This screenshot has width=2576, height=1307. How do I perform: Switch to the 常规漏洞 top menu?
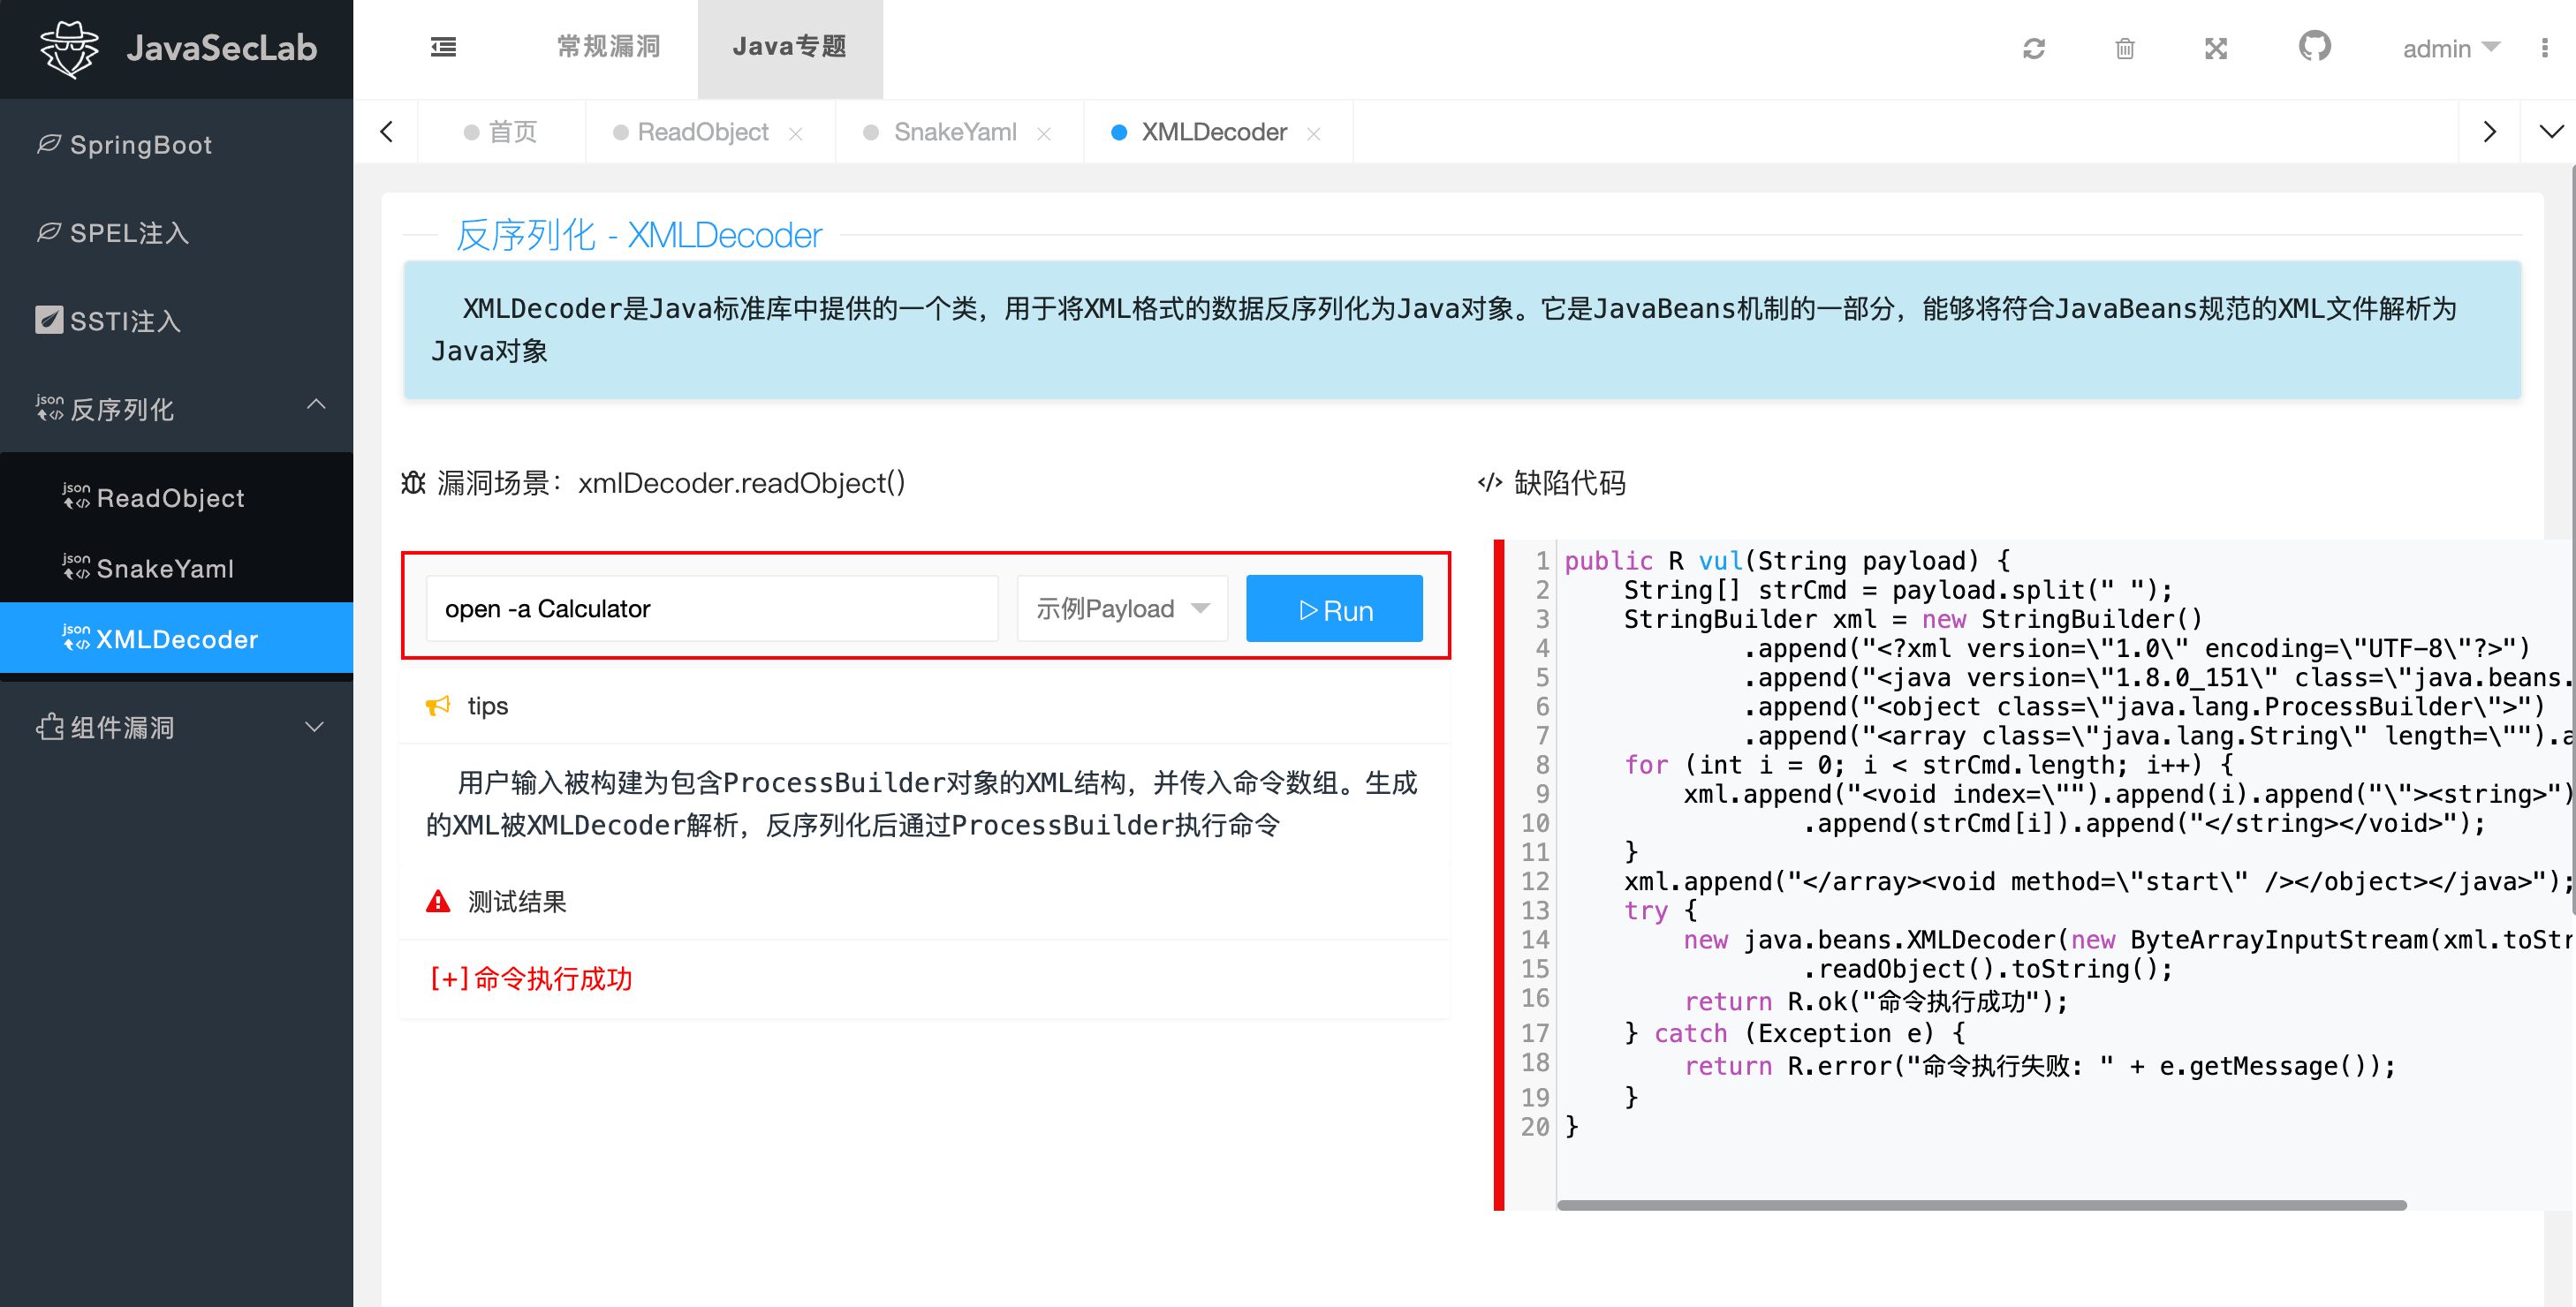[608, 46]
